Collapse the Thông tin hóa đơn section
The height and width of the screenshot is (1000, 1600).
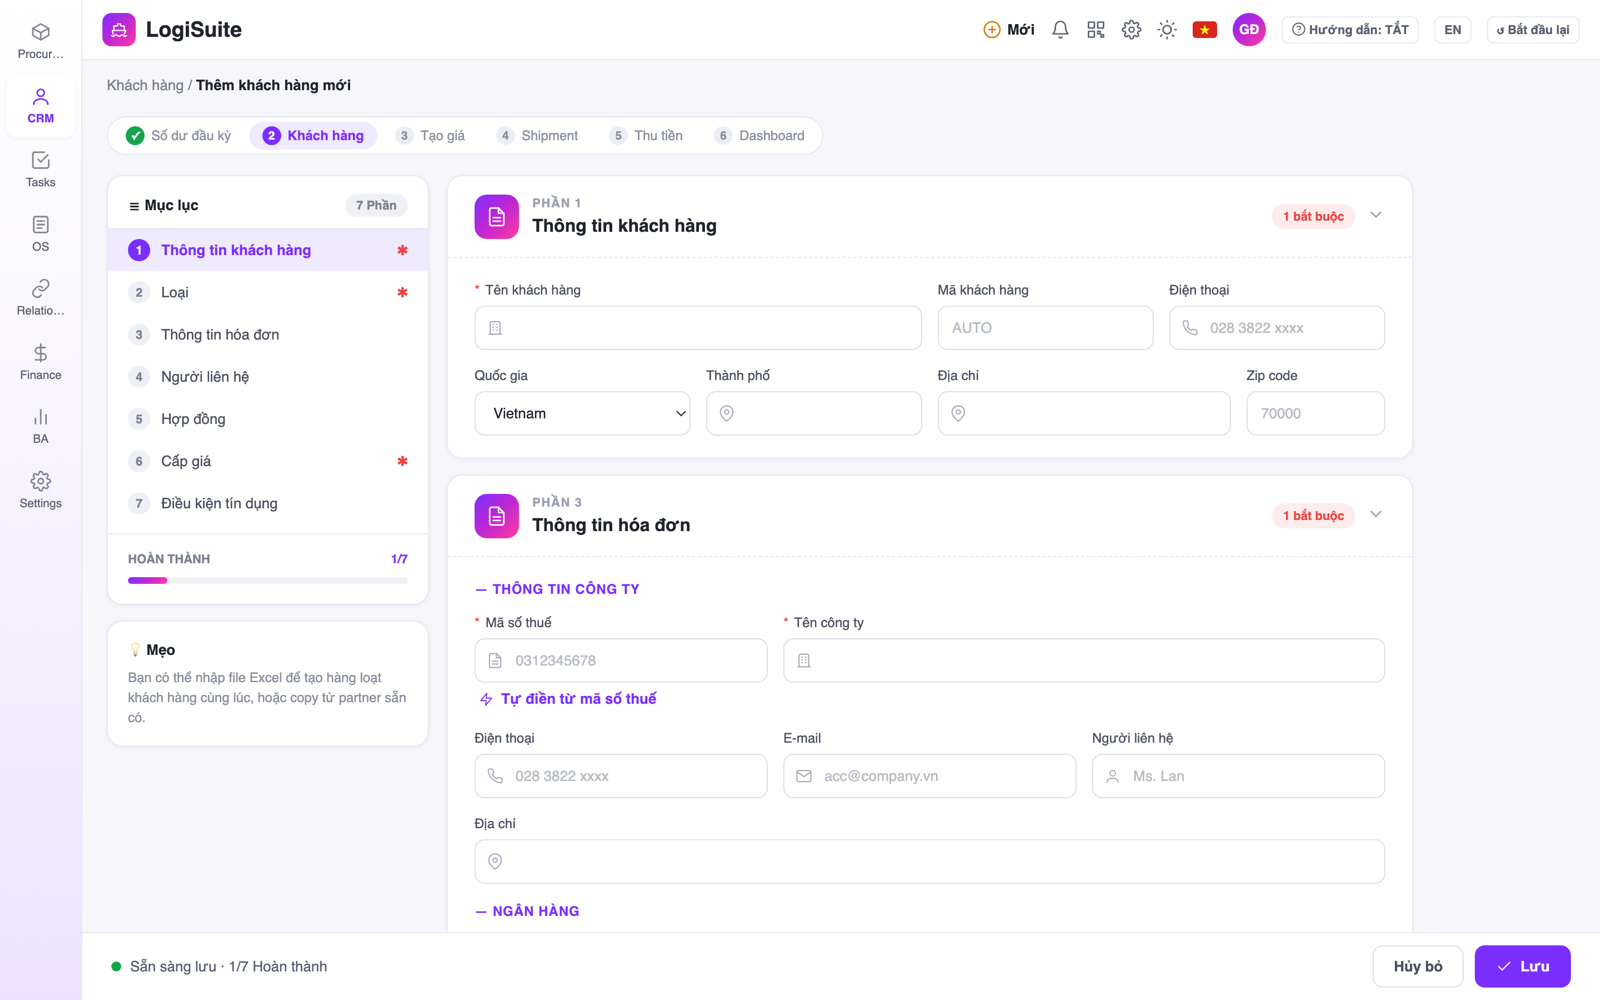click(x=1376, y=514)
